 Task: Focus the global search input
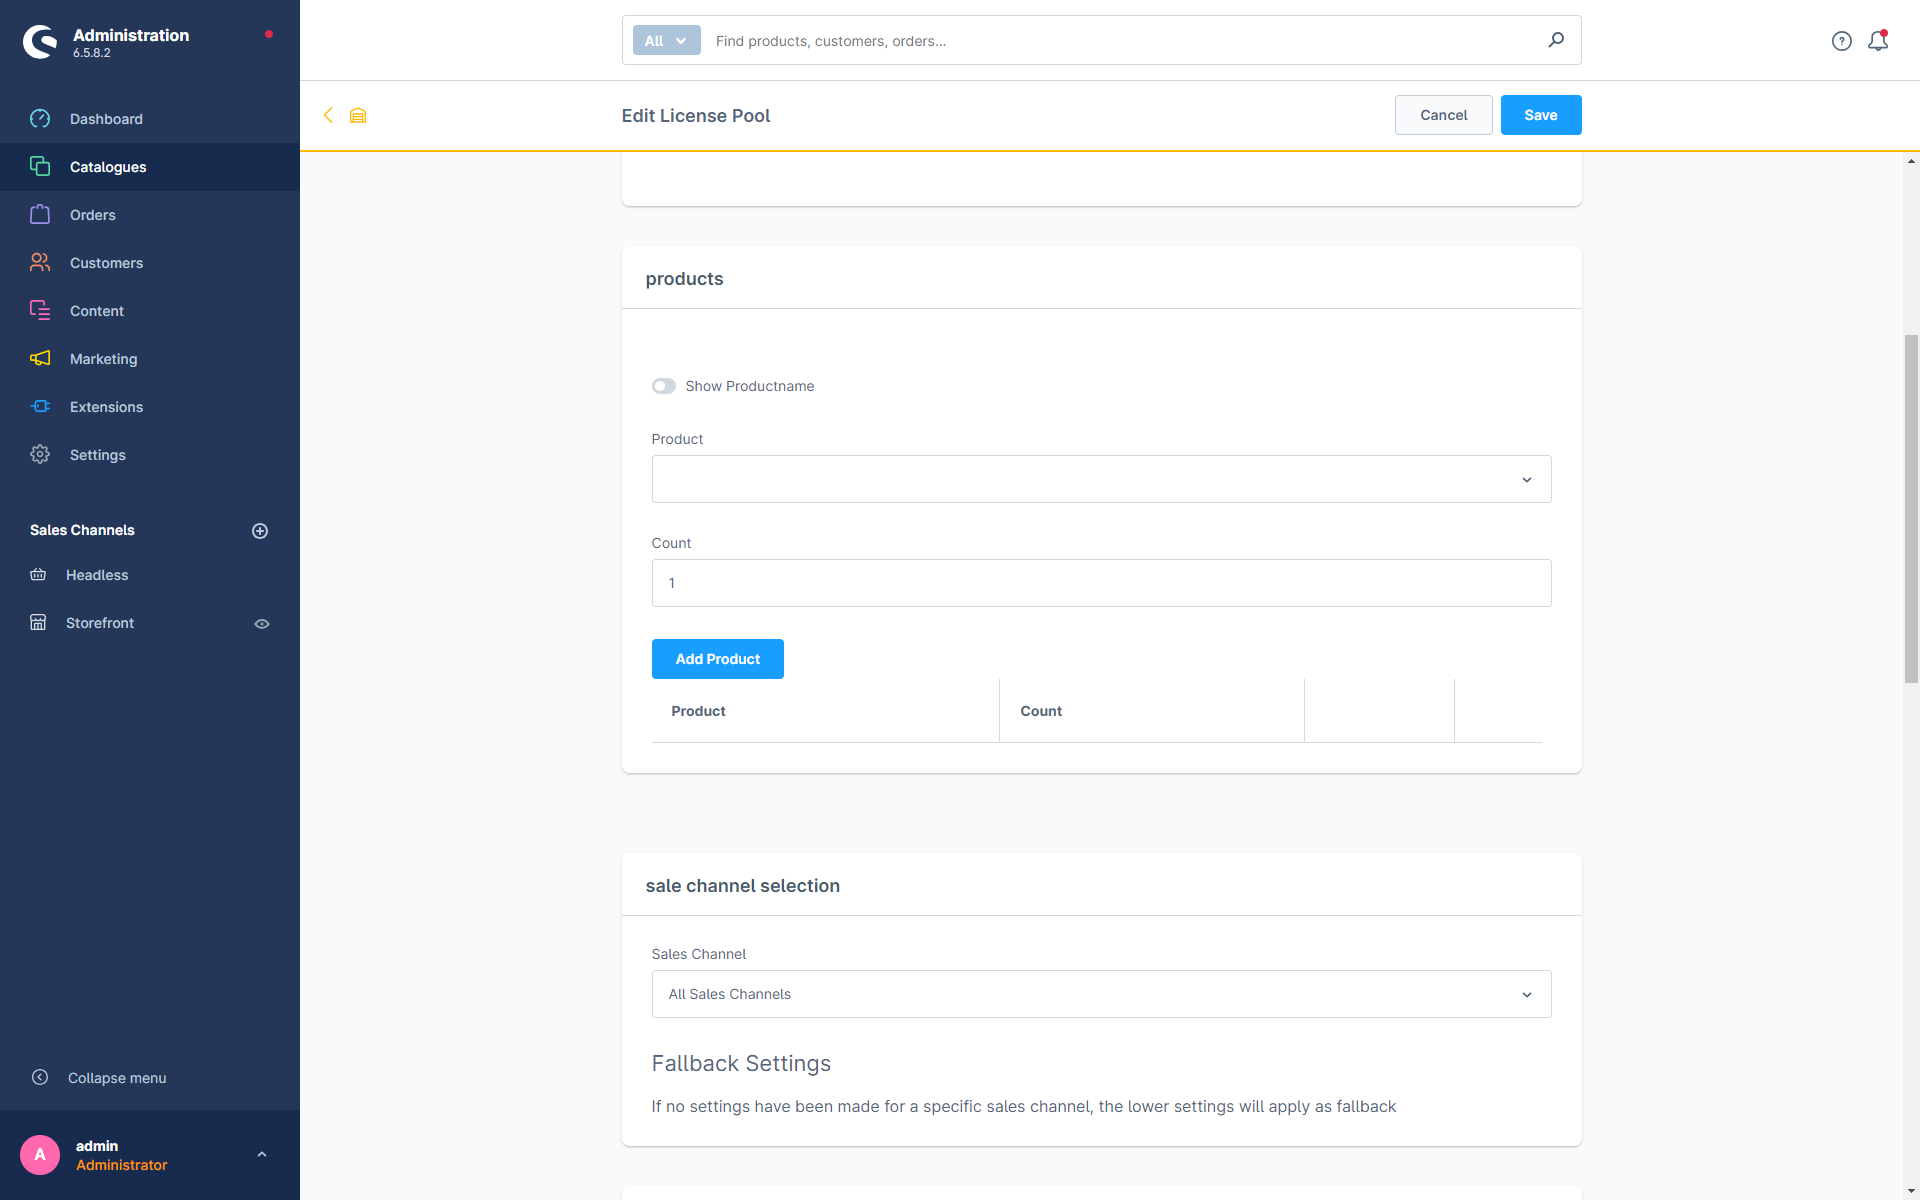coord(1120,41)
